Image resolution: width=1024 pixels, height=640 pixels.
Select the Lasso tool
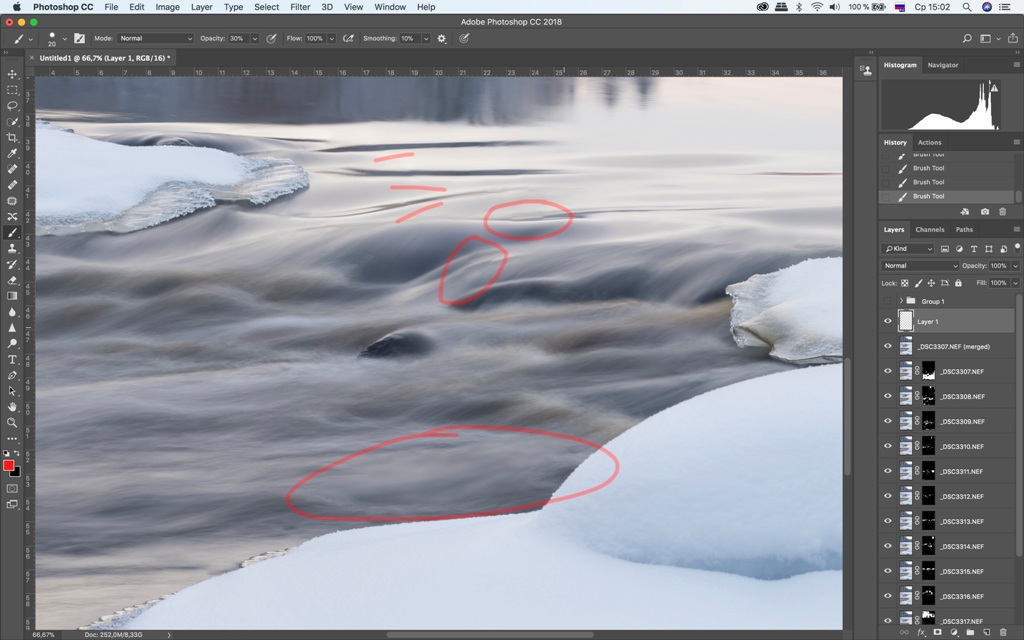(12, 105)
